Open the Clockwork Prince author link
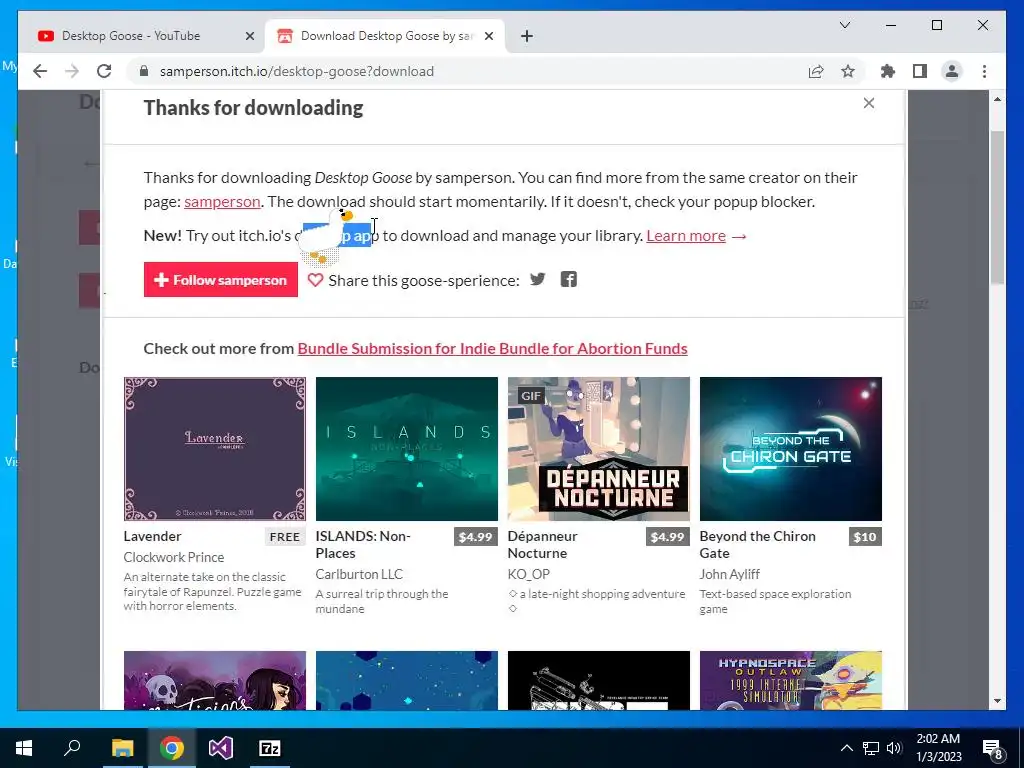Screen dimensions: 1024x768 pos(174,557)
